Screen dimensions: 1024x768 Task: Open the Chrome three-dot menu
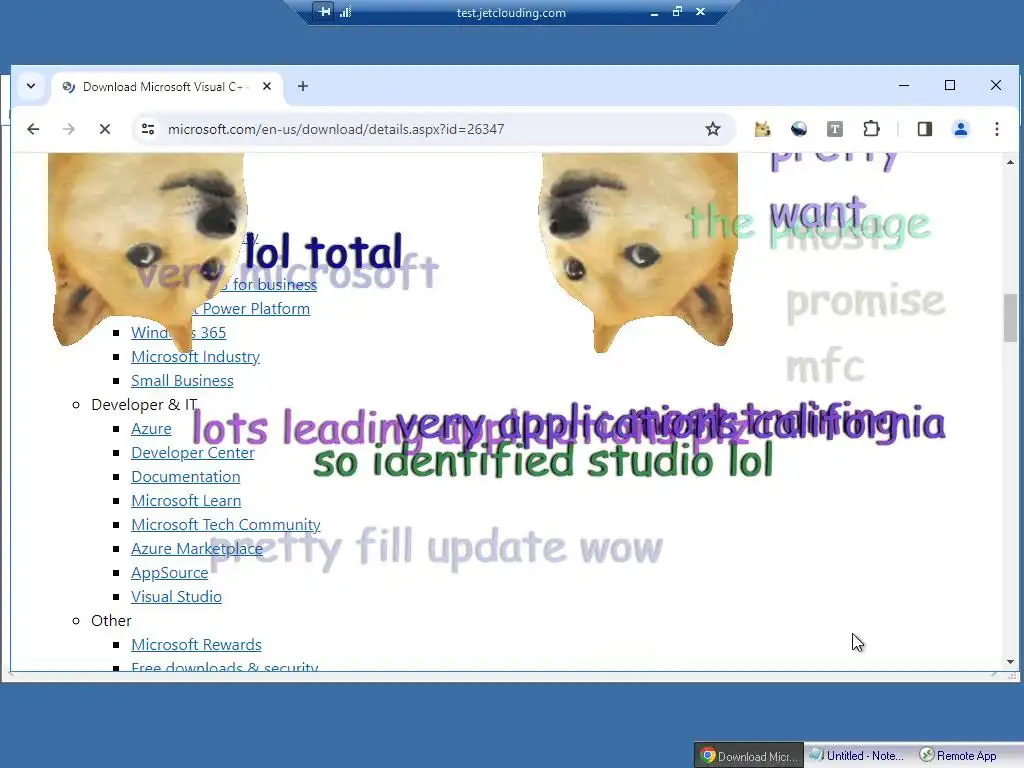[997, 129]
